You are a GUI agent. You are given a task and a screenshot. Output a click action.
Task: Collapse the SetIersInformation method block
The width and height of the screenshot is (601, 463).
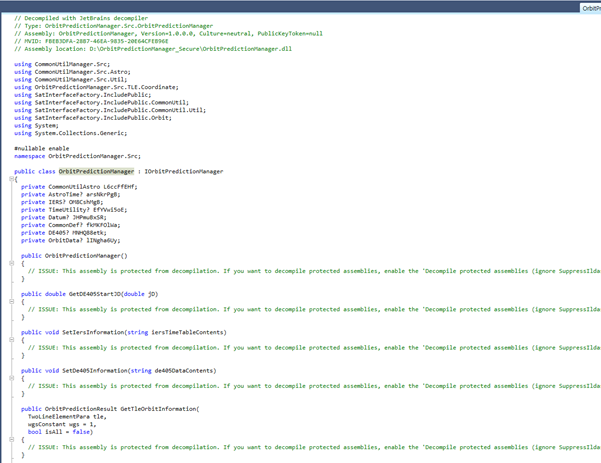click(11, 340)
